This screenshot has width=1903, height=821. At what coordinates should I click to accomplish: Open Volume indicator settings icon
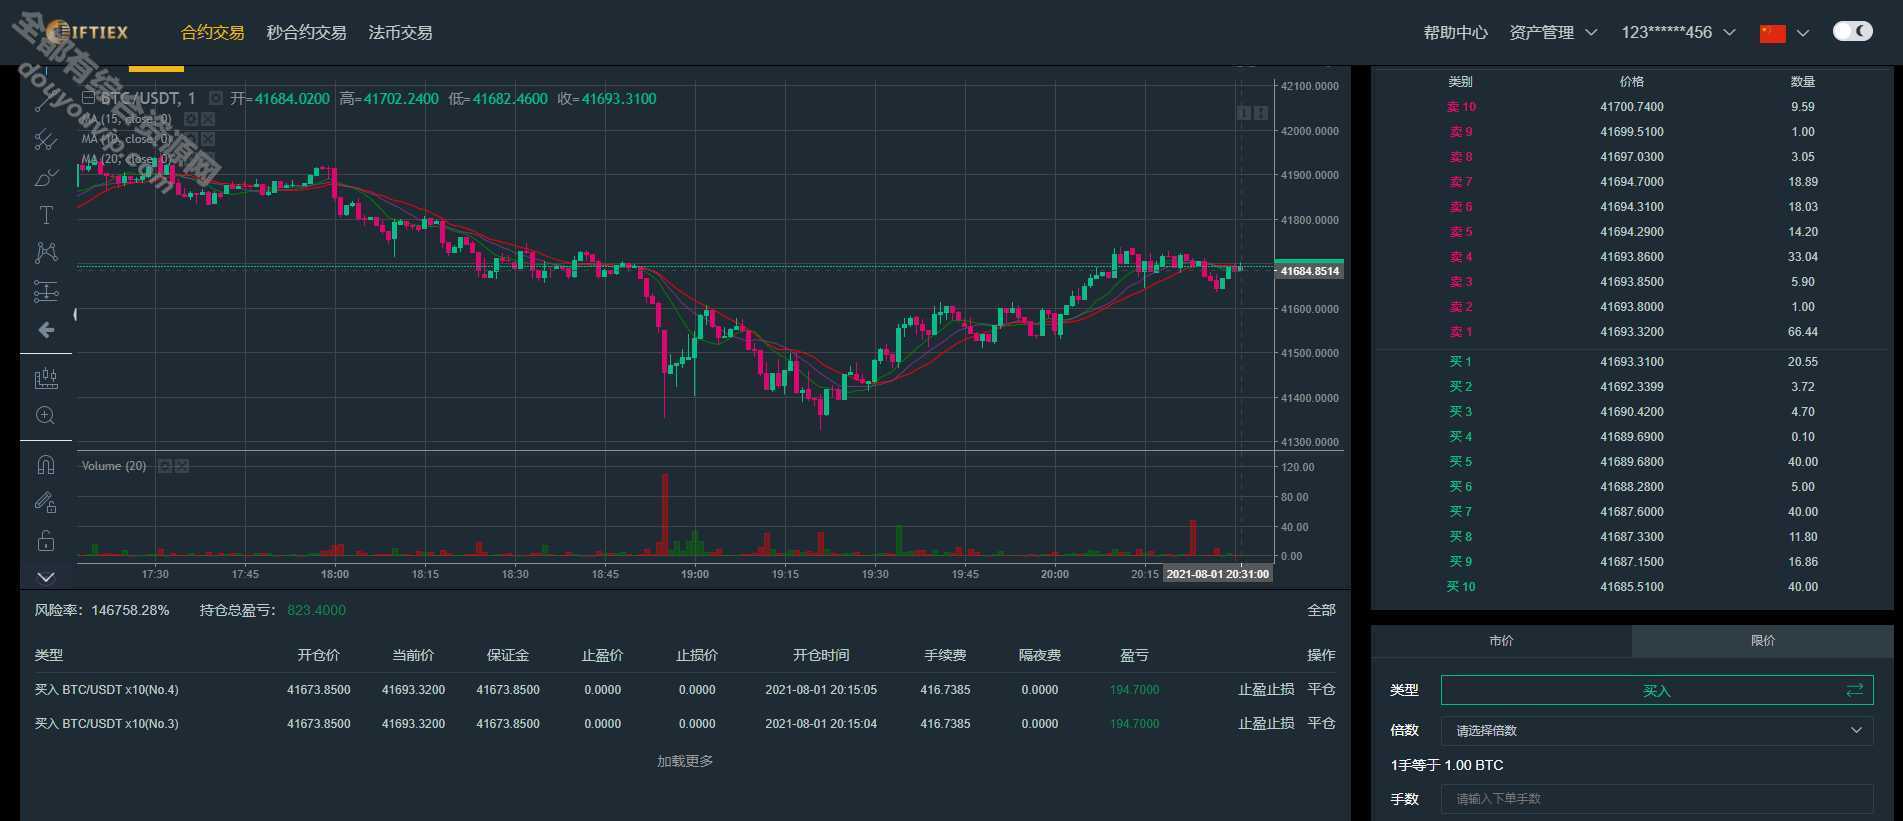click(x=165, y=466)
